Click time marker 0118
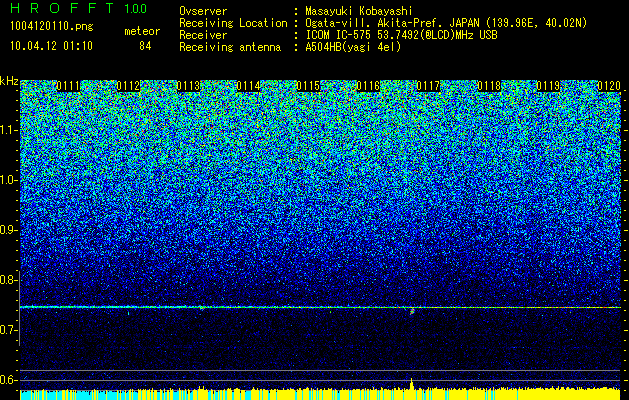This screenshot has width=629, height=400. pos(489,86)
